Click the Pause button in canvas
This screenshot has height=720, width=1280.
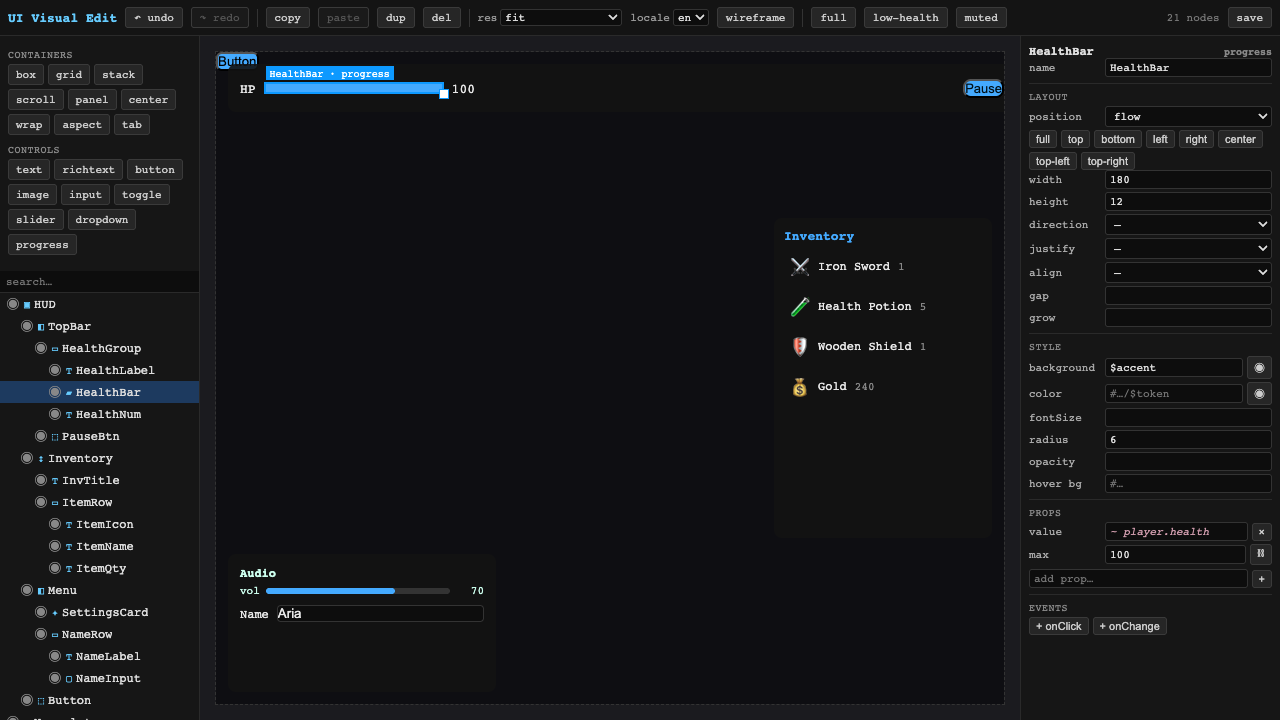[983, 89]
